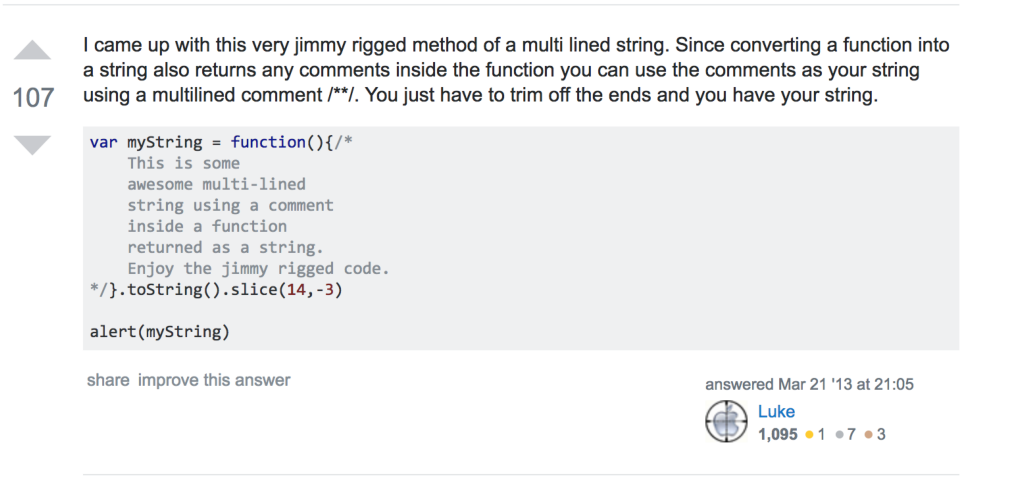Select the function keyword in the code

[x=268, y=142]
